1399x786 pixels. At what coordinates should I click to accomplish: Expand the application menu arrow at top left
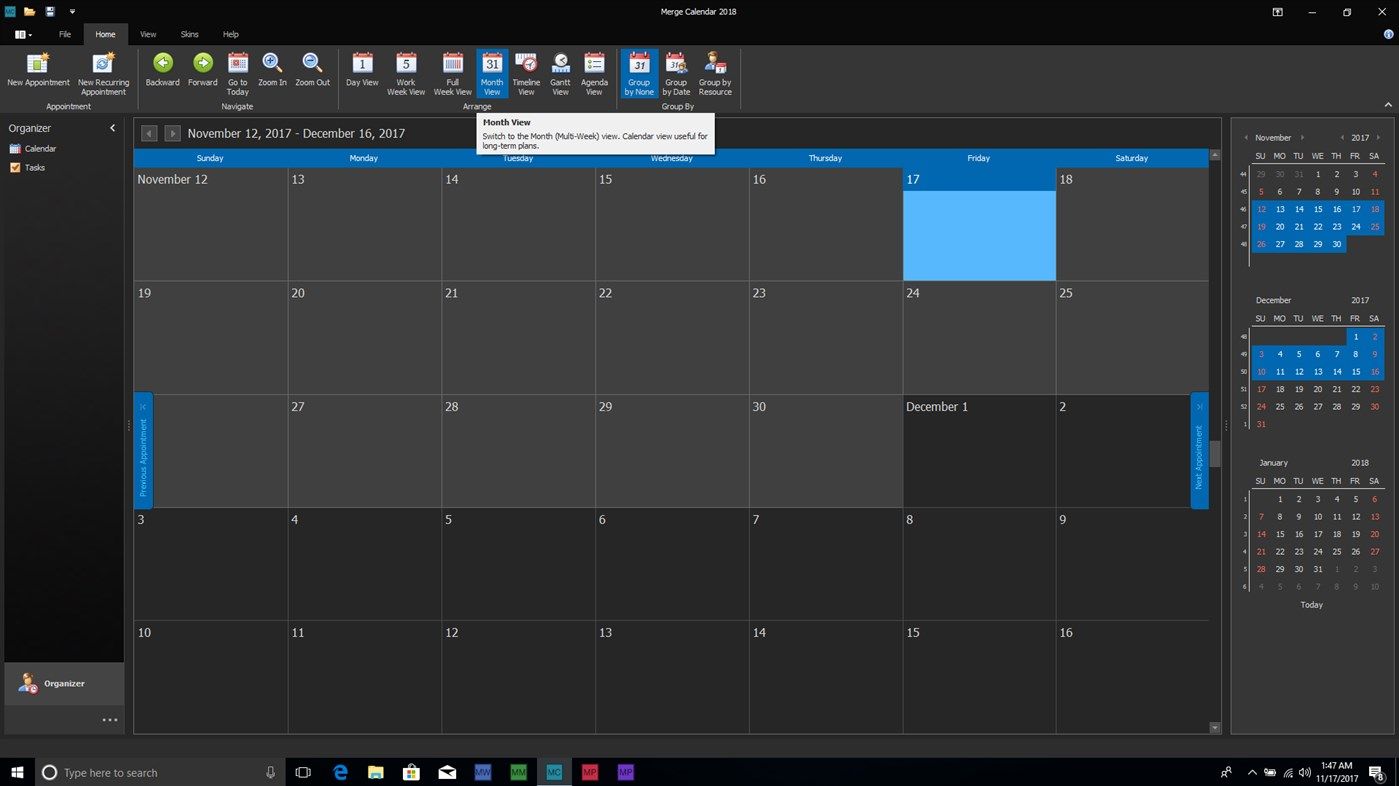pyautogui.click(x=29, y=33)
